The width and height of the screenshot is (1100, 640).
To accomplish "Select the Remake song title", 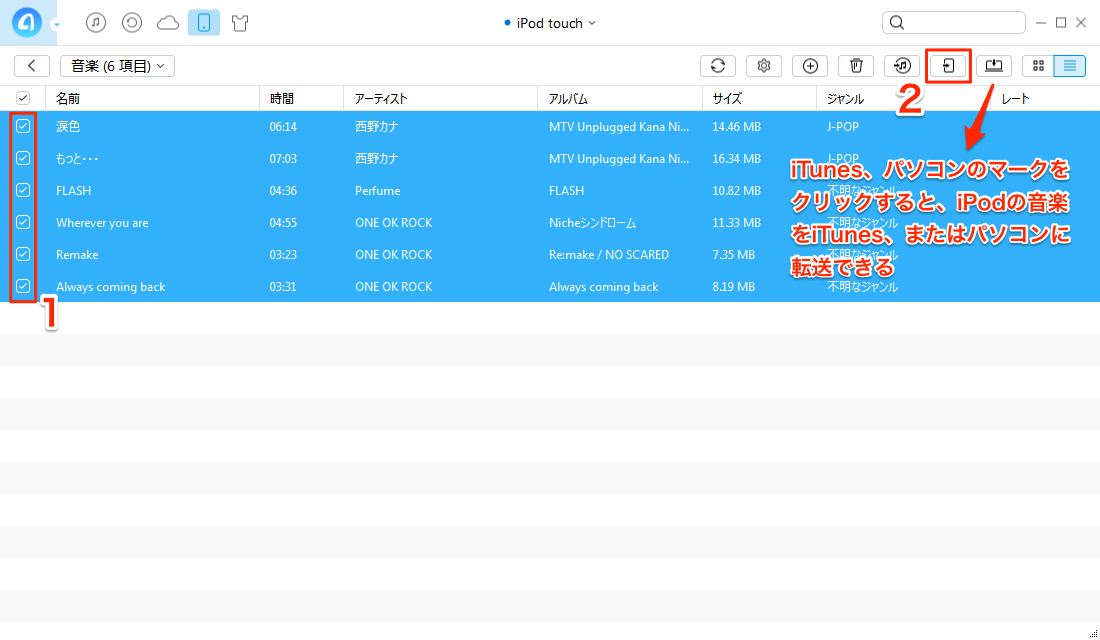I will click(77, 255).
